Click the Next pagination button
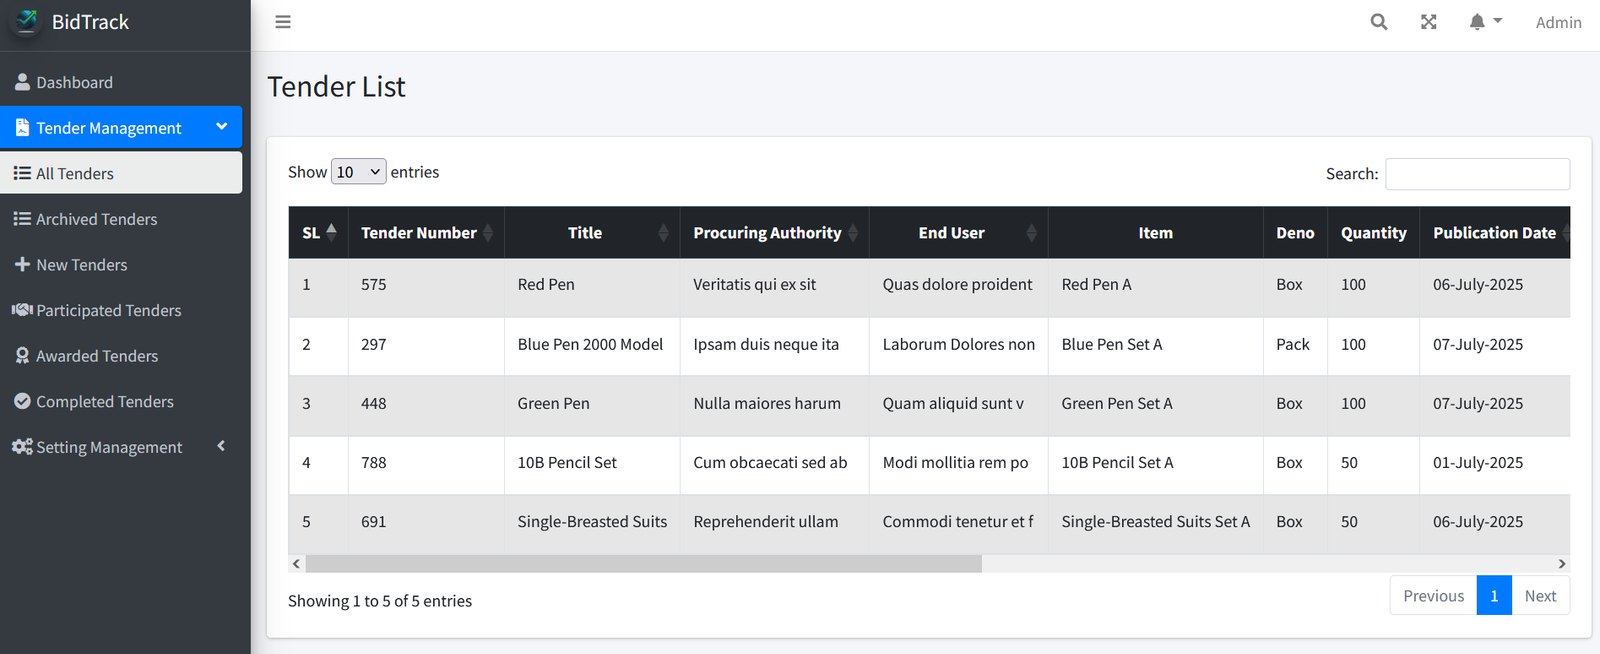 point(1539,596)
